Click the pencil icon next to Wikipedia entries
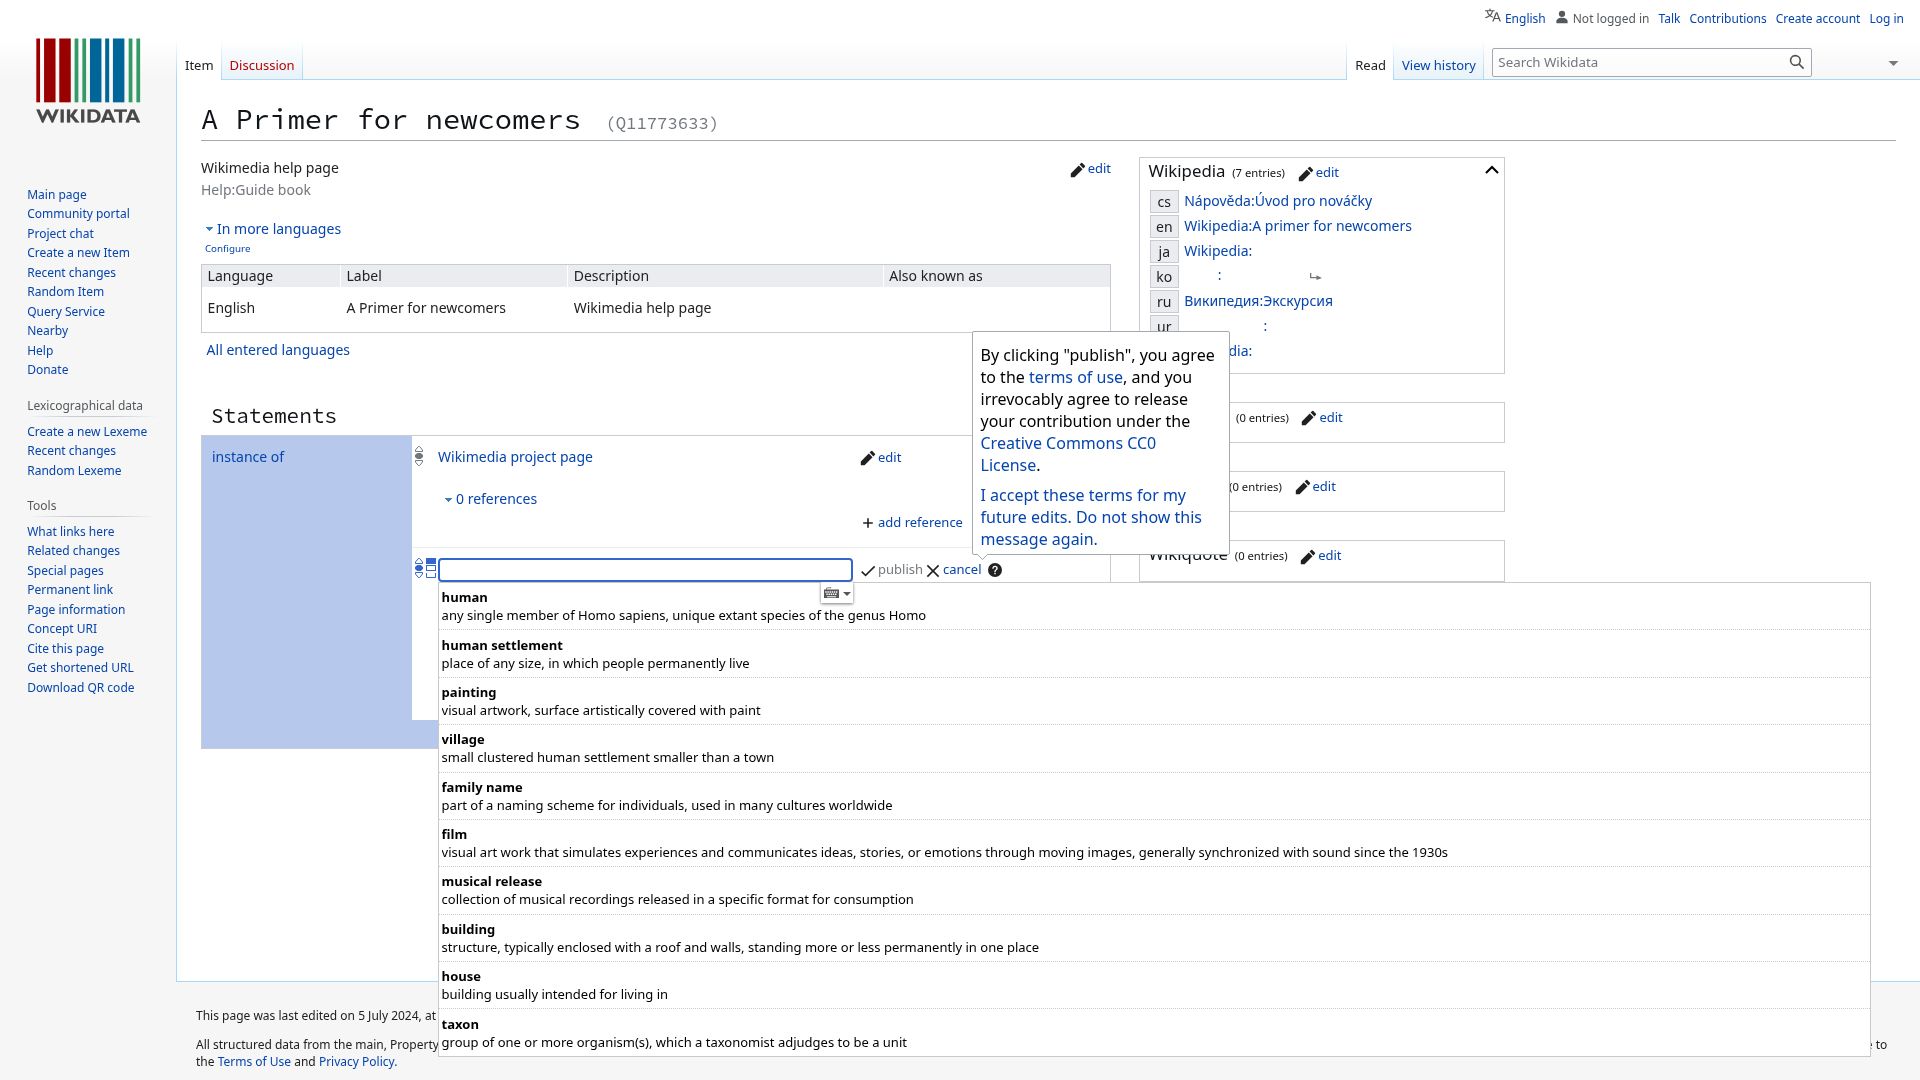Screen dimensions: 1920x1080 [x=1305, y=174]
